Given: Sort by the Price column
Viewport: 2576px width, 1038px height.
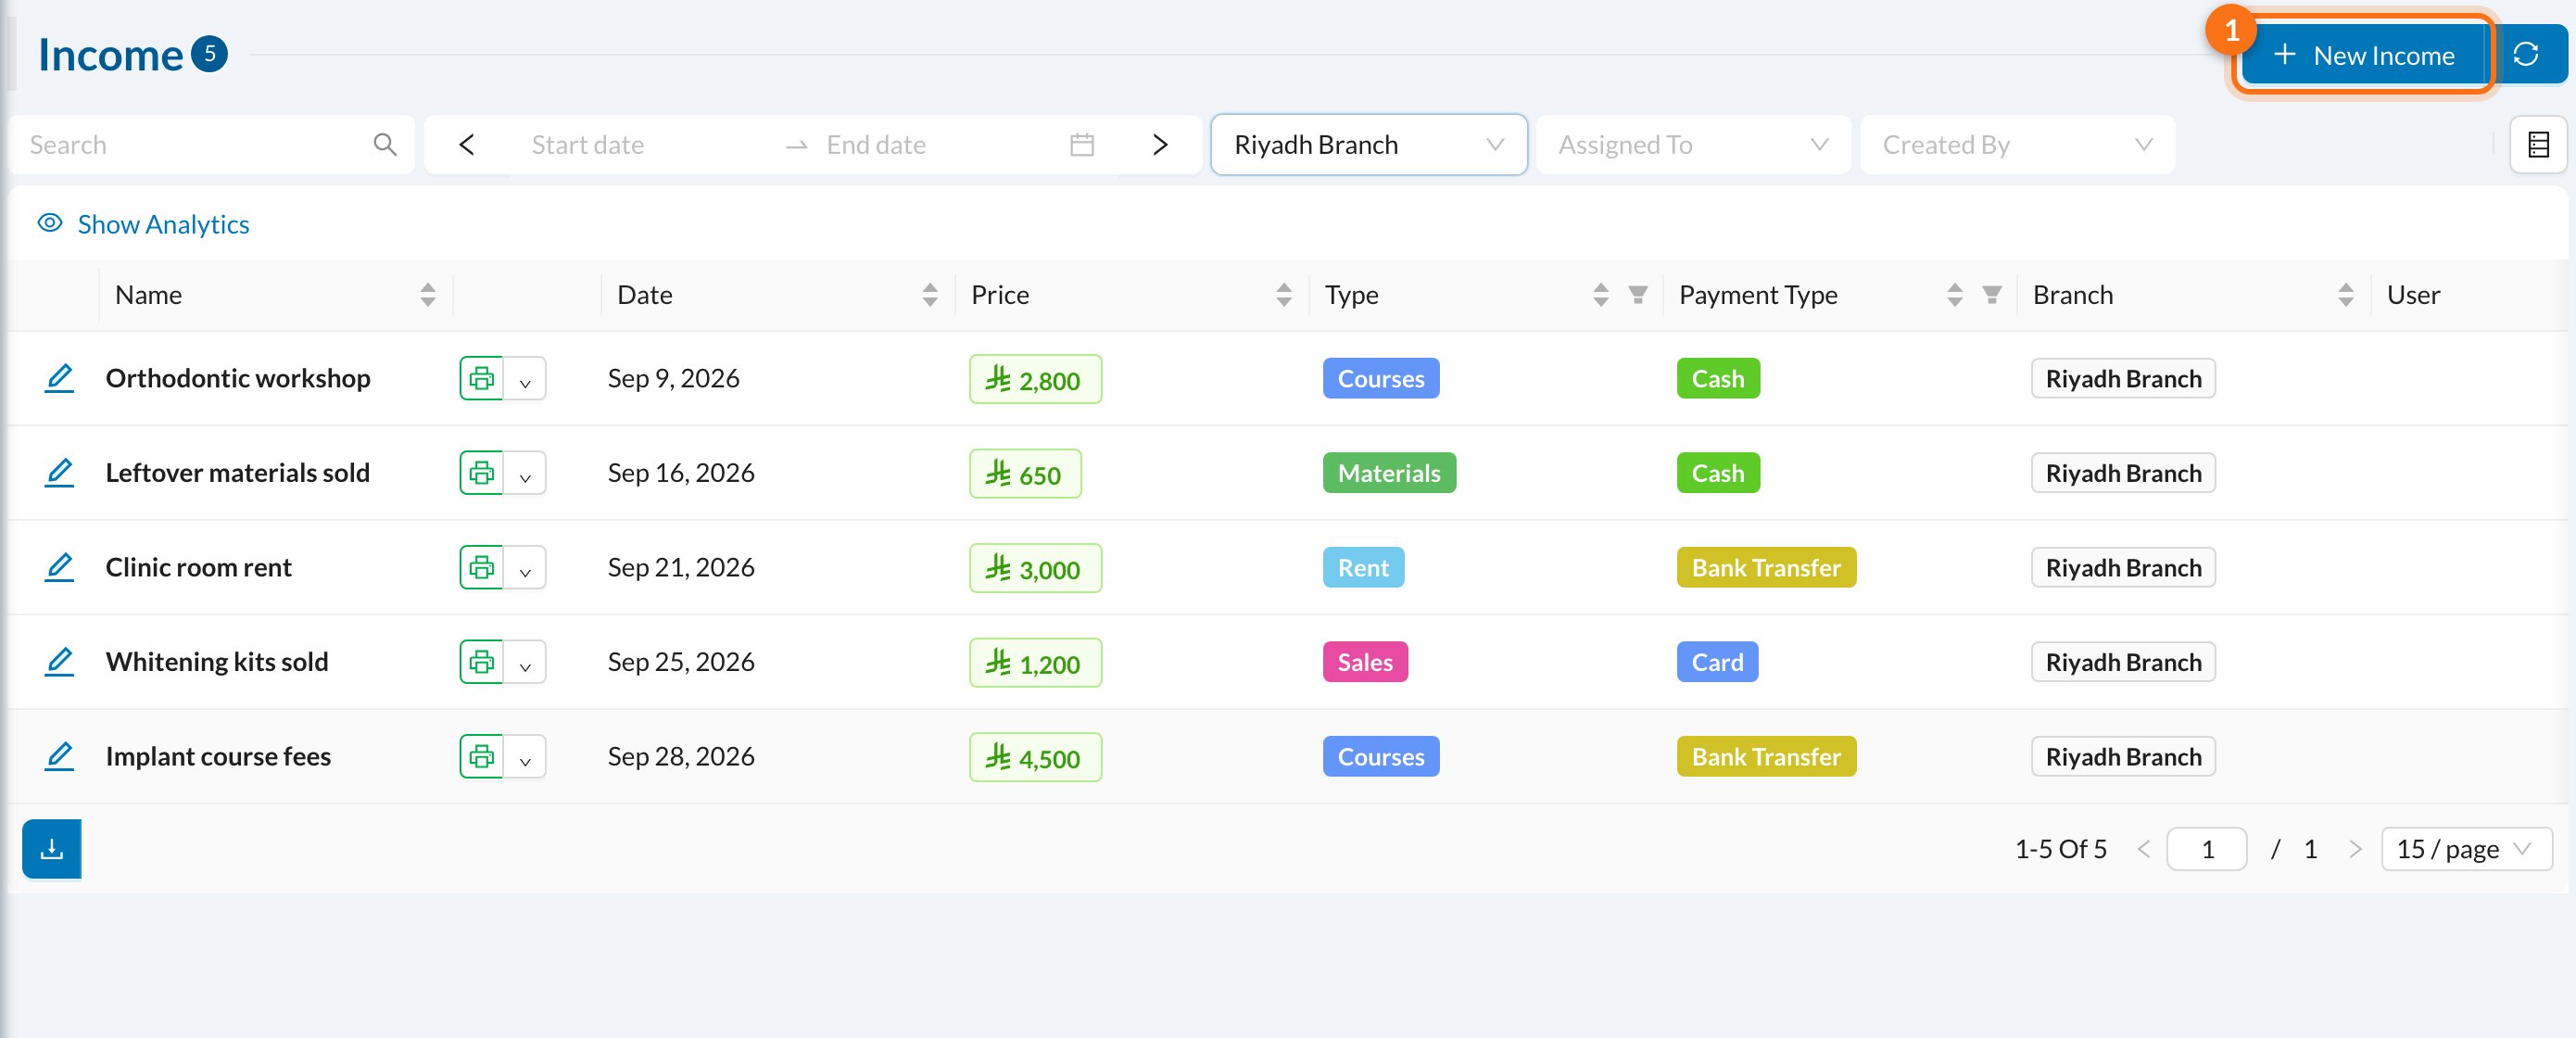Looking at the screenshot, I should click(x=1284, y=295).
